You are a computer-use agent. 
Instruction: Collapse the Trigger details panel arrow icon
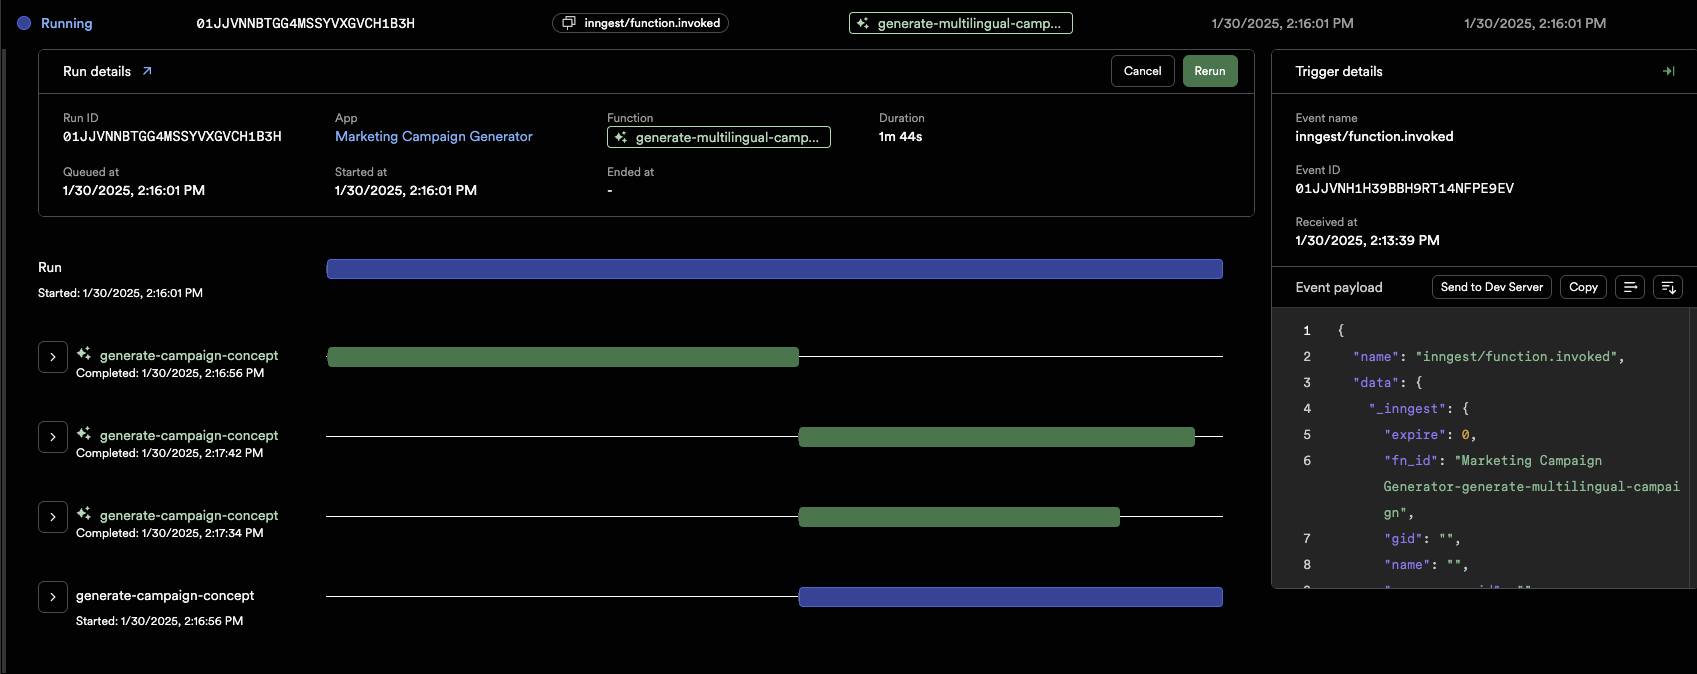point(1668,71)
